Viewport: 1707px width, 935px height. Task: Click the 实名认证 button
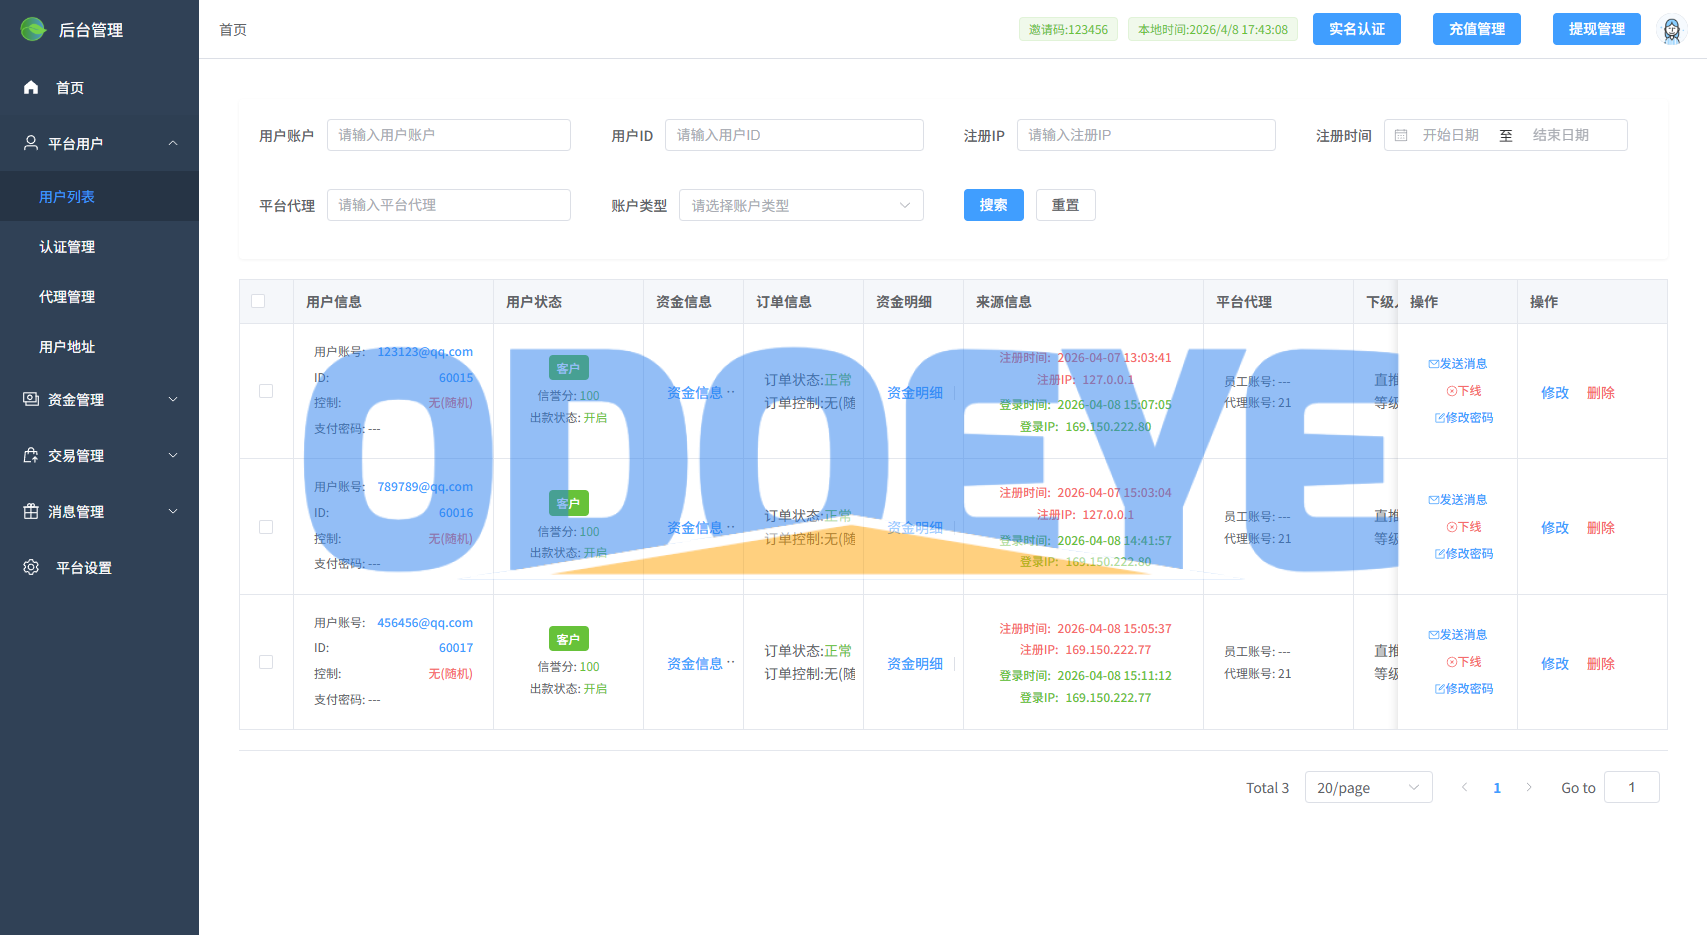click(1357, 29)
